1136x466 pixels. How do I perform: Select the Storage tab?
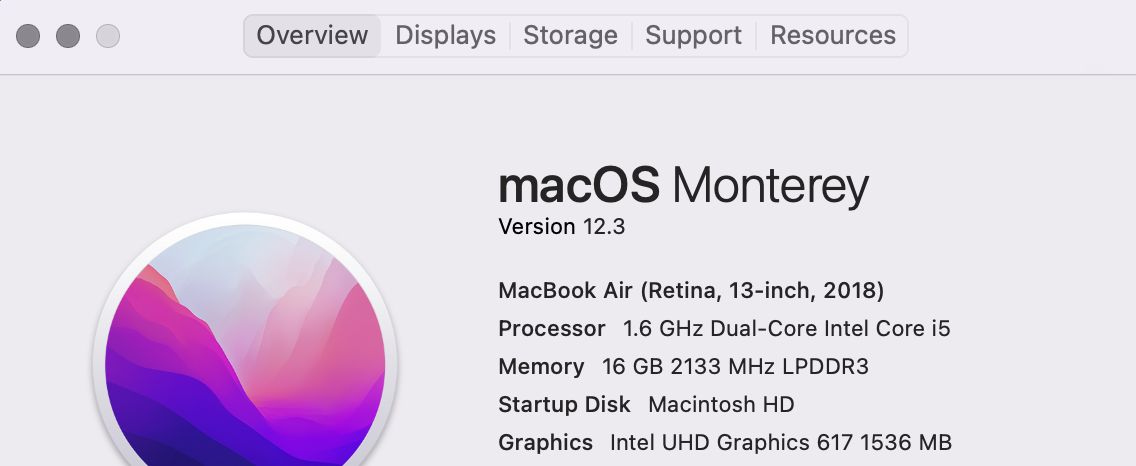pyautogui.click(x=570, y=36)
